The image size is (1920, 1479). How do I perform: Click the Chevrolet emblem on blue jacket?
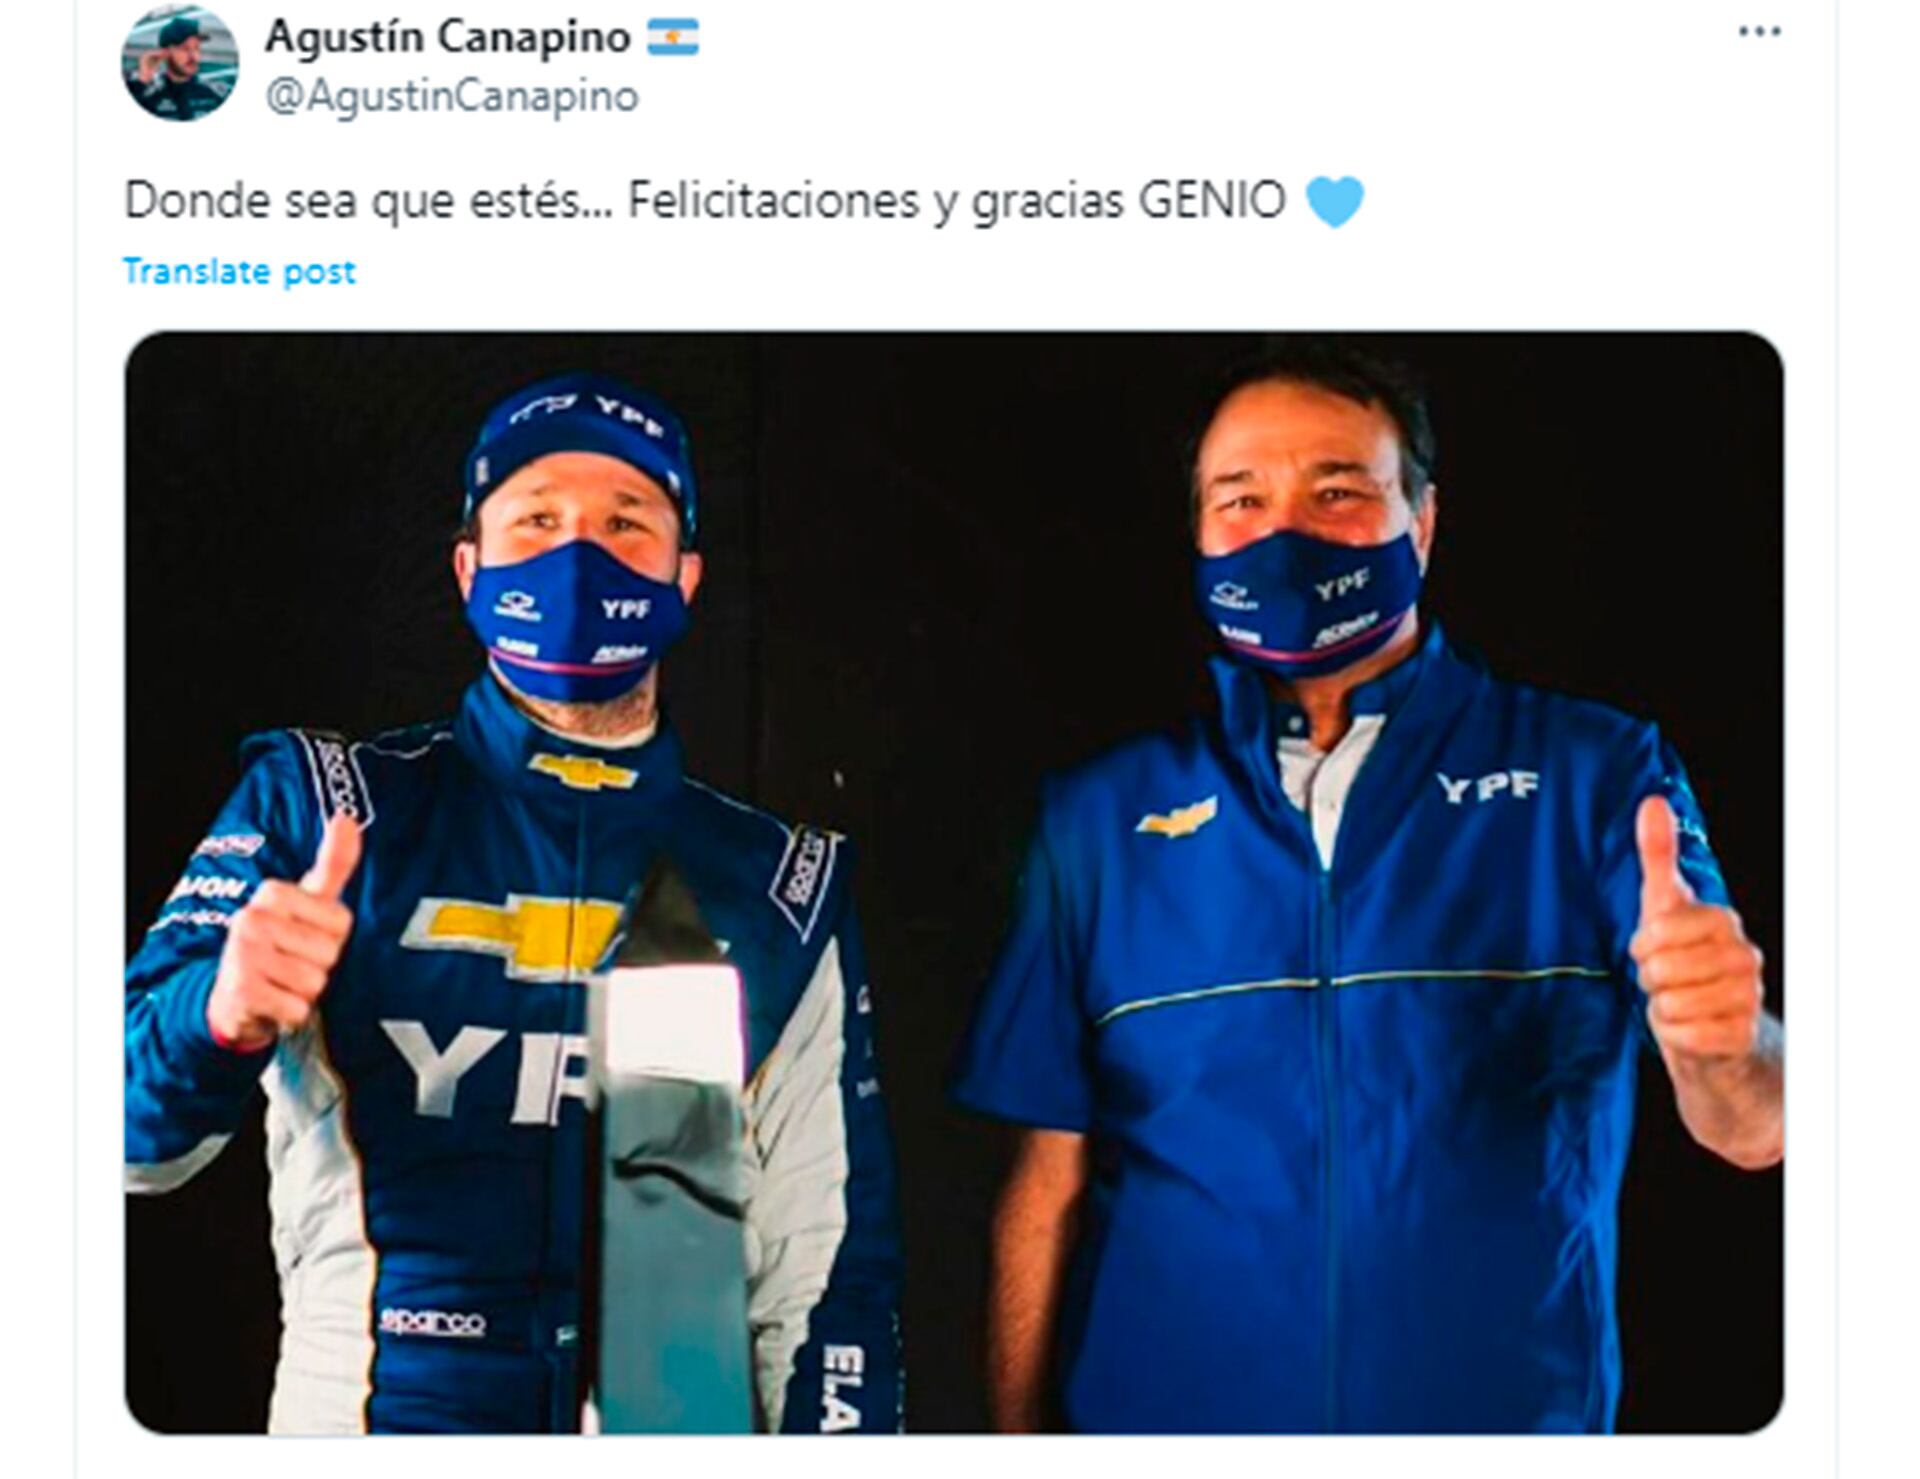[1177, 817]
